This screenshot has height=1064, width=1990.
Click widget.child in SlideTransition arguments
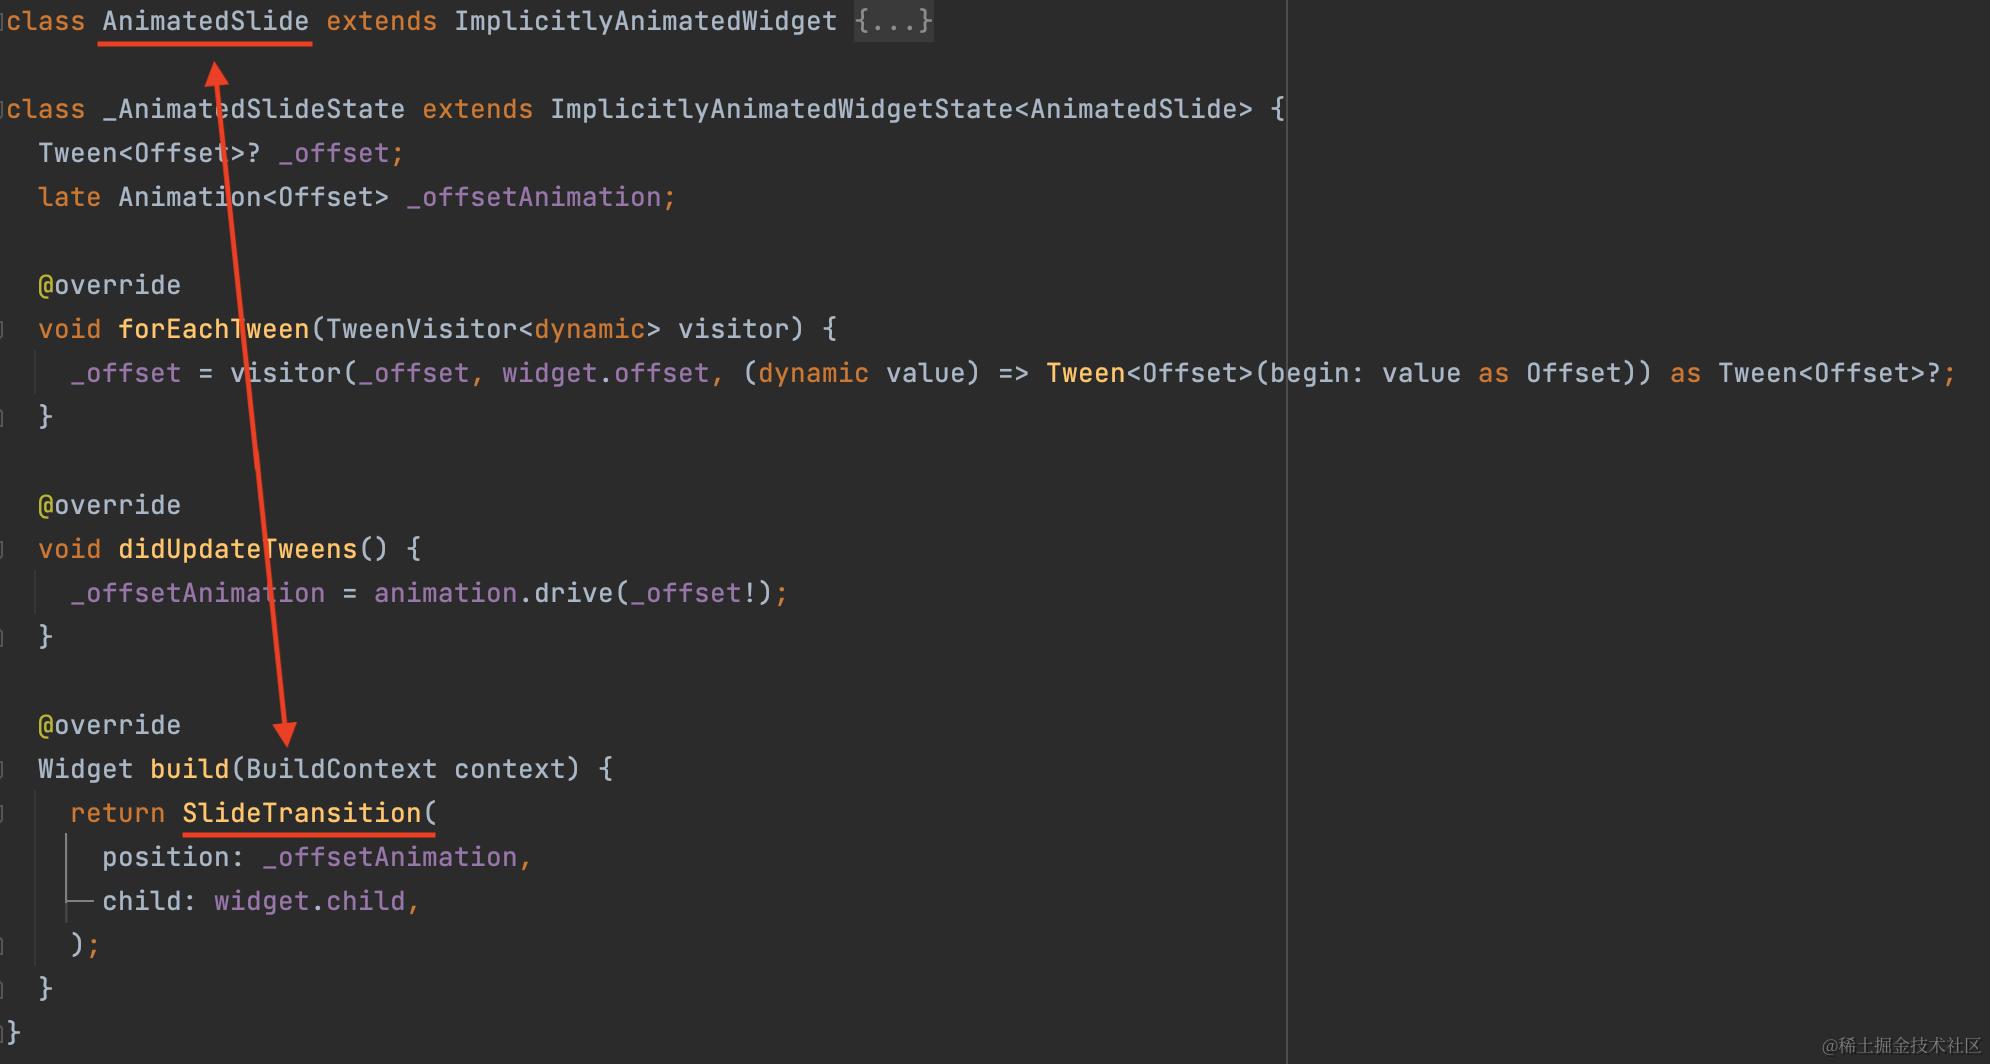point(309,901)
